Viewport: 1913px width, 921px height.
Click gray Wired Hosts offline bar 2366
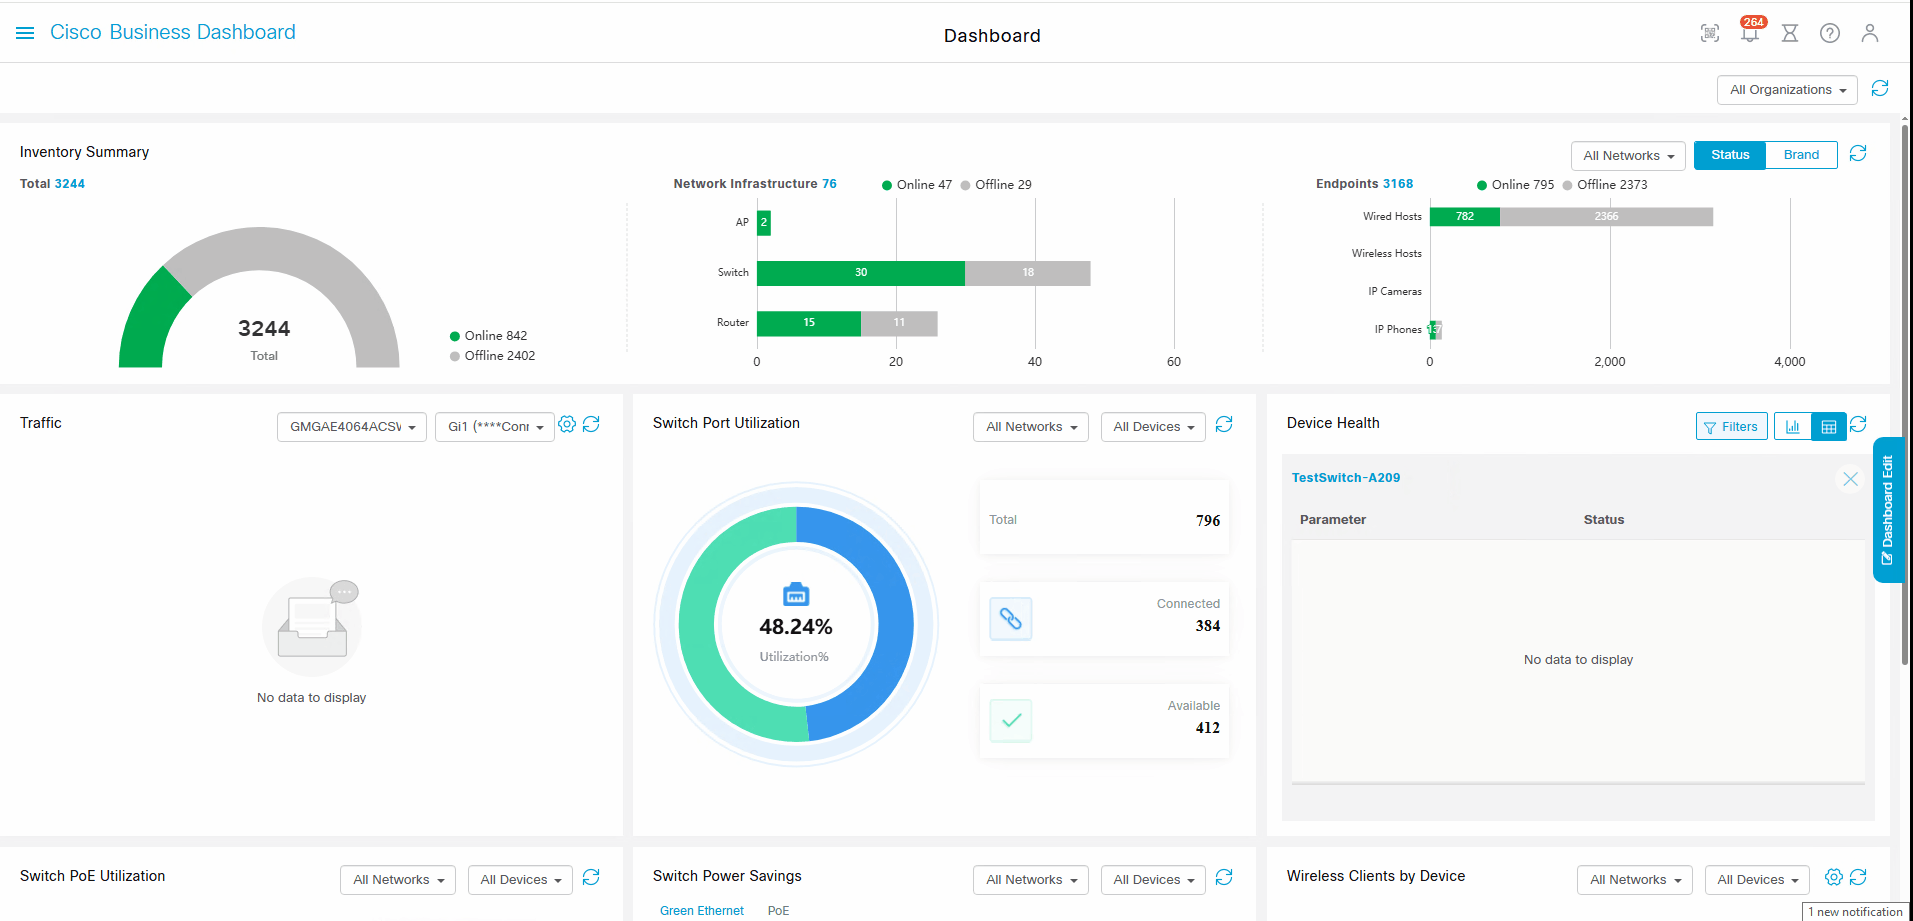[1606, 217]
